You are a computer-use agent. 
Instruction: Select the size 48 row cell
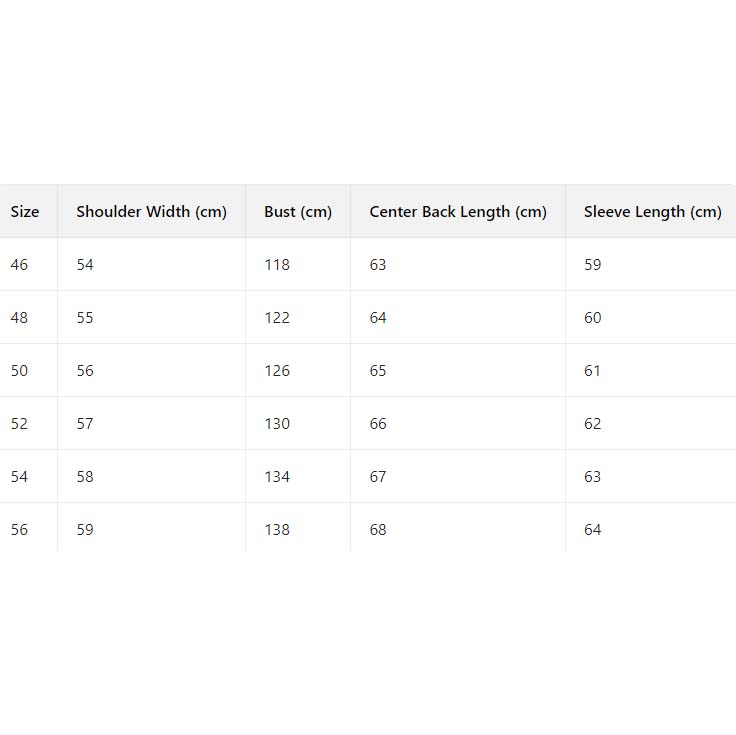(x=20, y=318)
